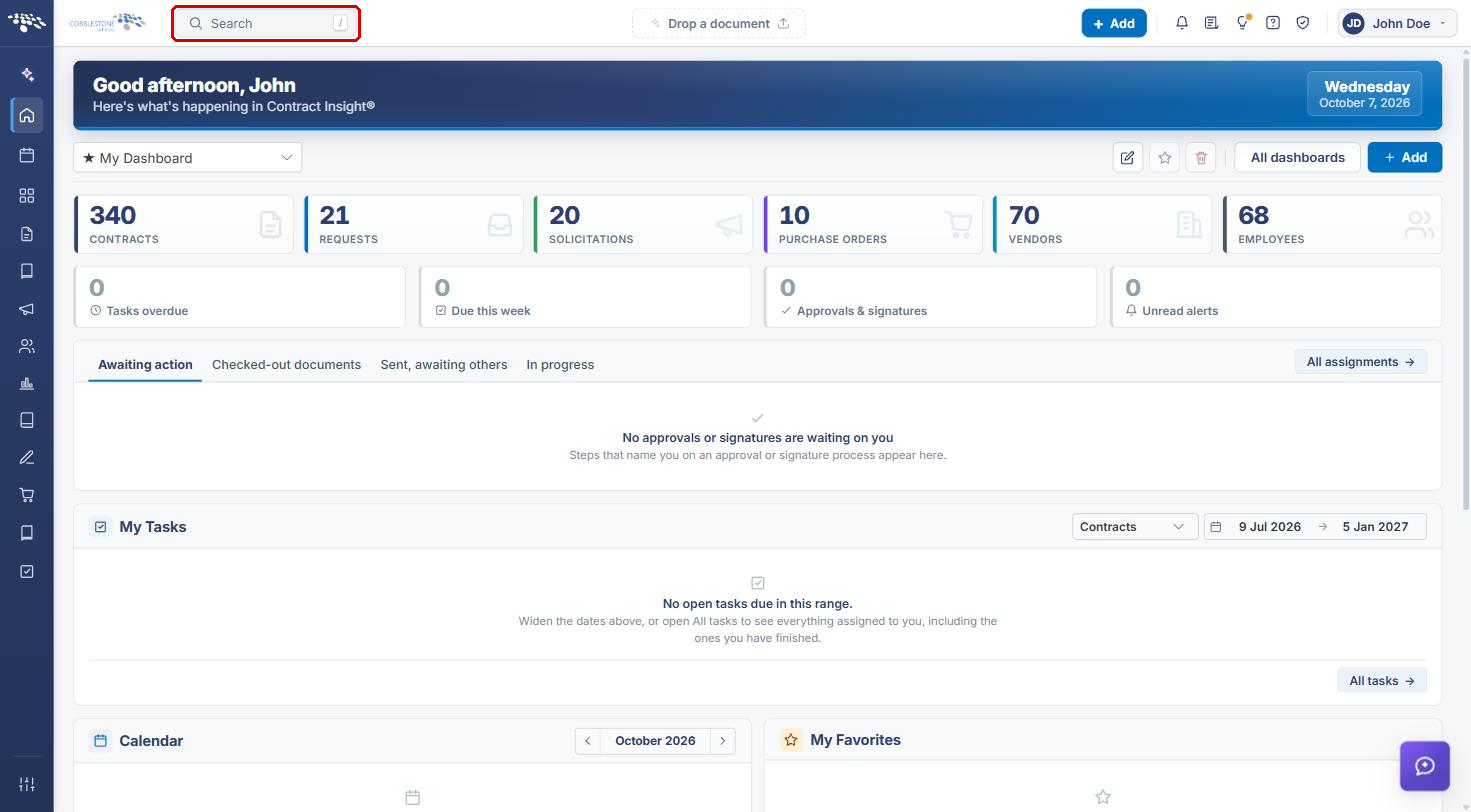Open the document icon in left sidebar

tap(27, 234)
